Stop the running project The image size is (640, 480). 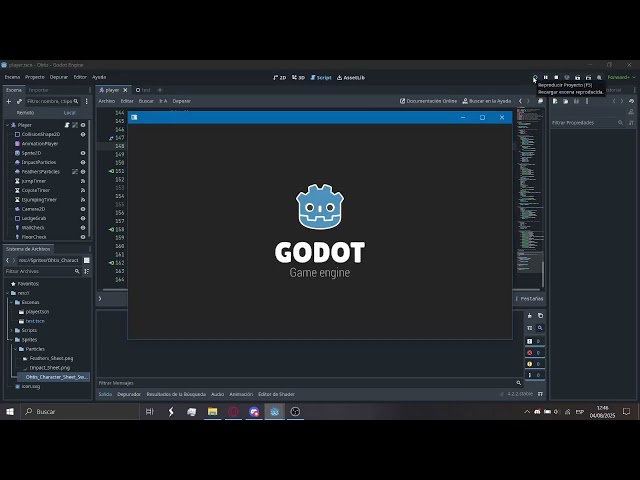pyautogui.click(x=556, y=77)
